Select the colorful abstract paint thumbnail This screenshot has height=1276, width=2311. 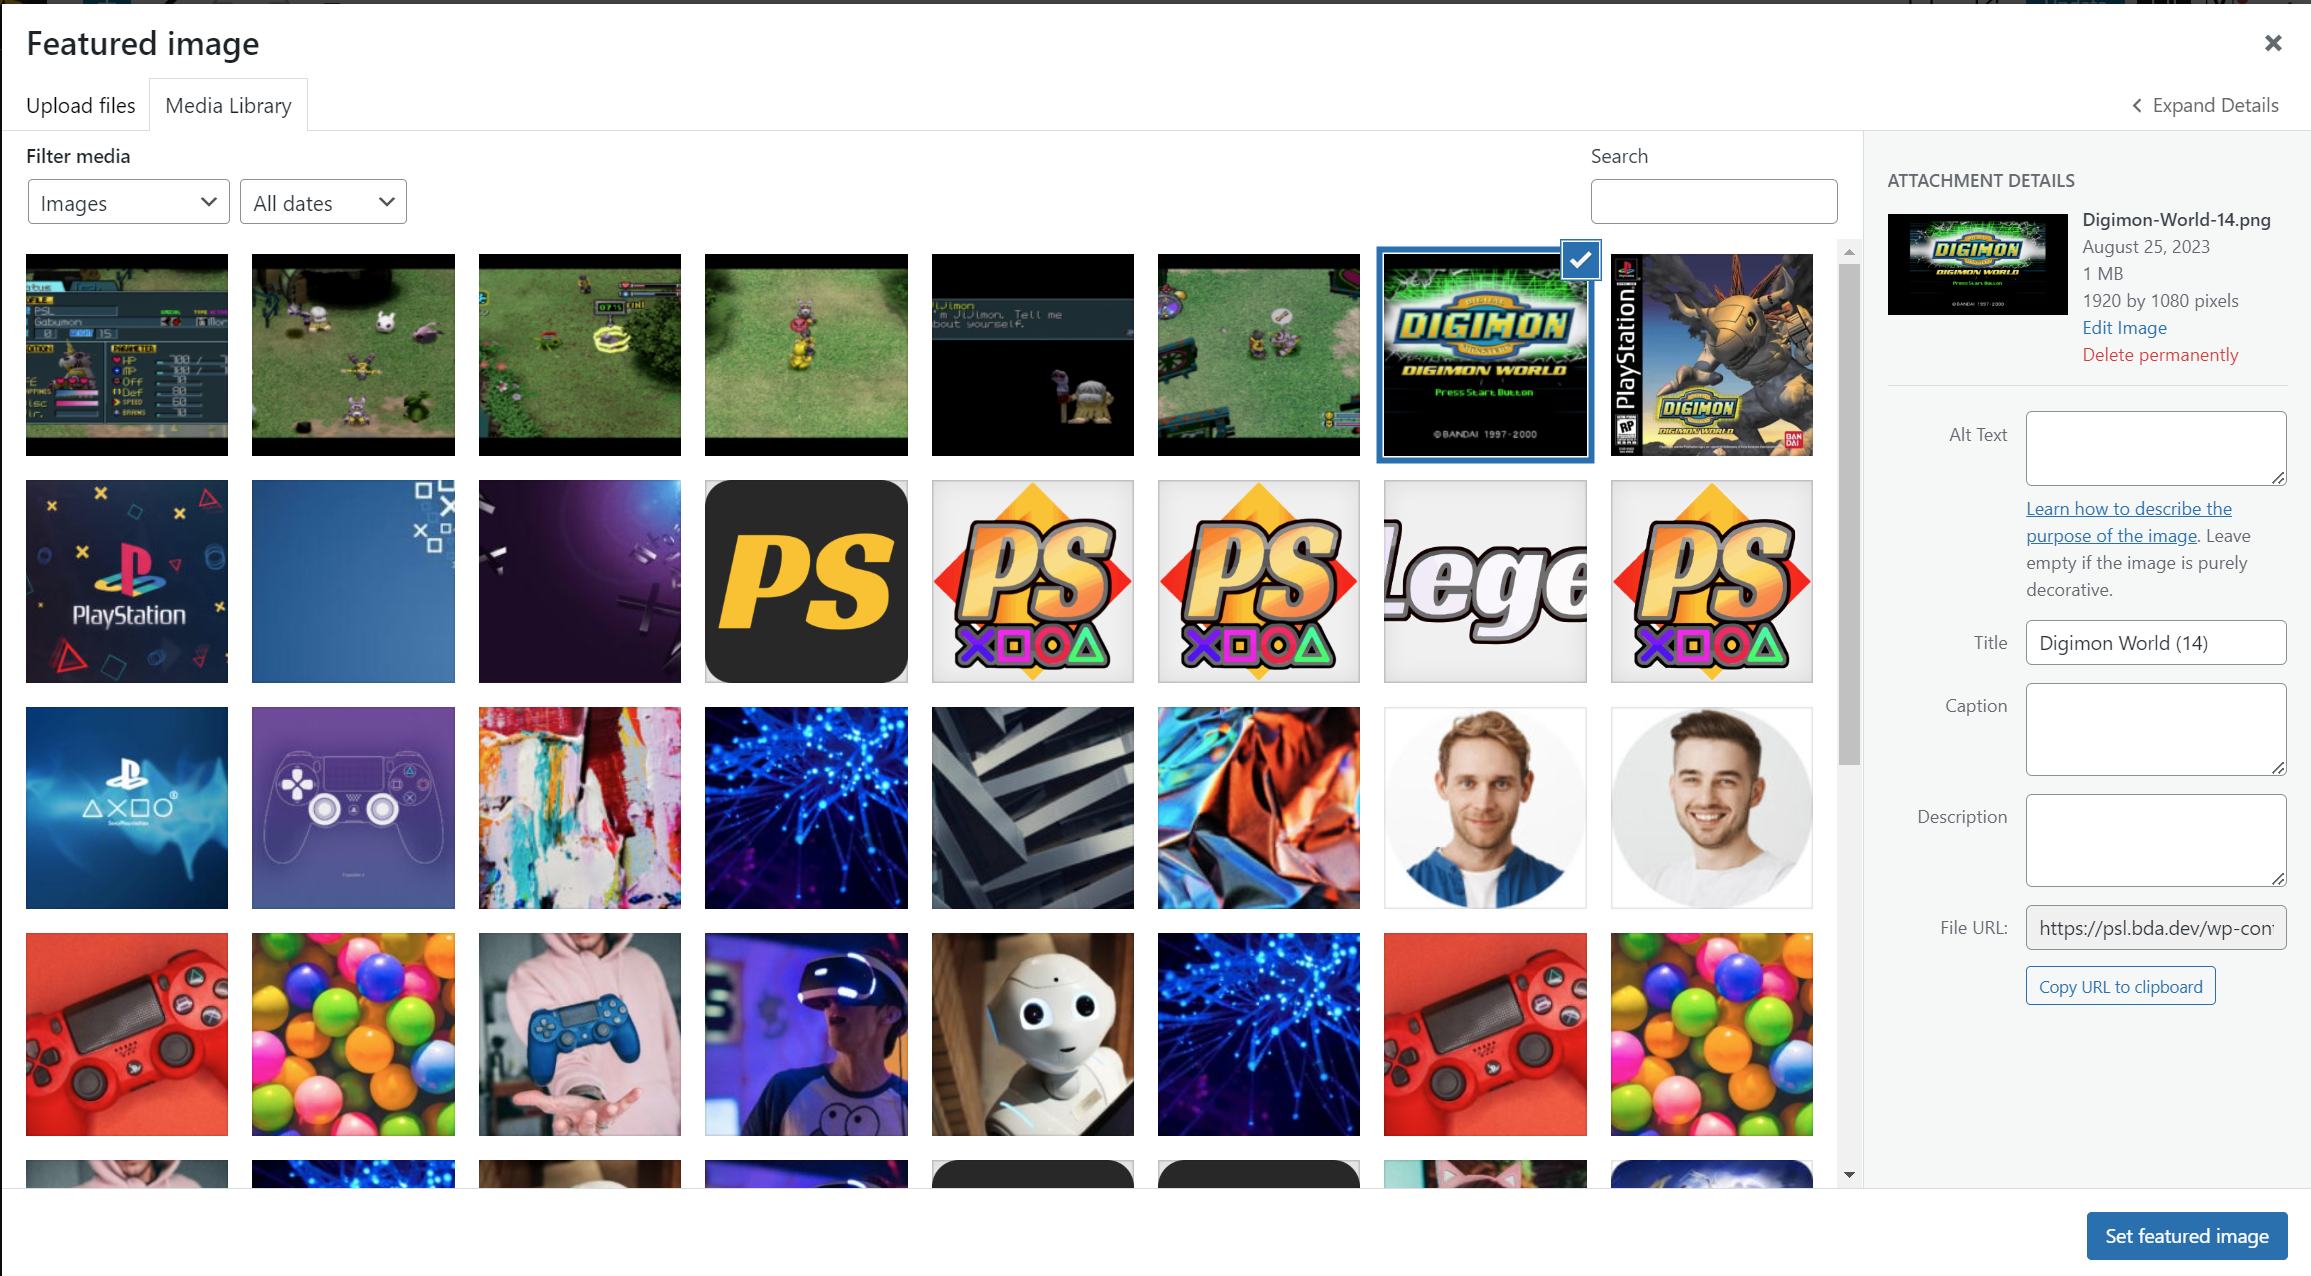click(x=579, y=808)
